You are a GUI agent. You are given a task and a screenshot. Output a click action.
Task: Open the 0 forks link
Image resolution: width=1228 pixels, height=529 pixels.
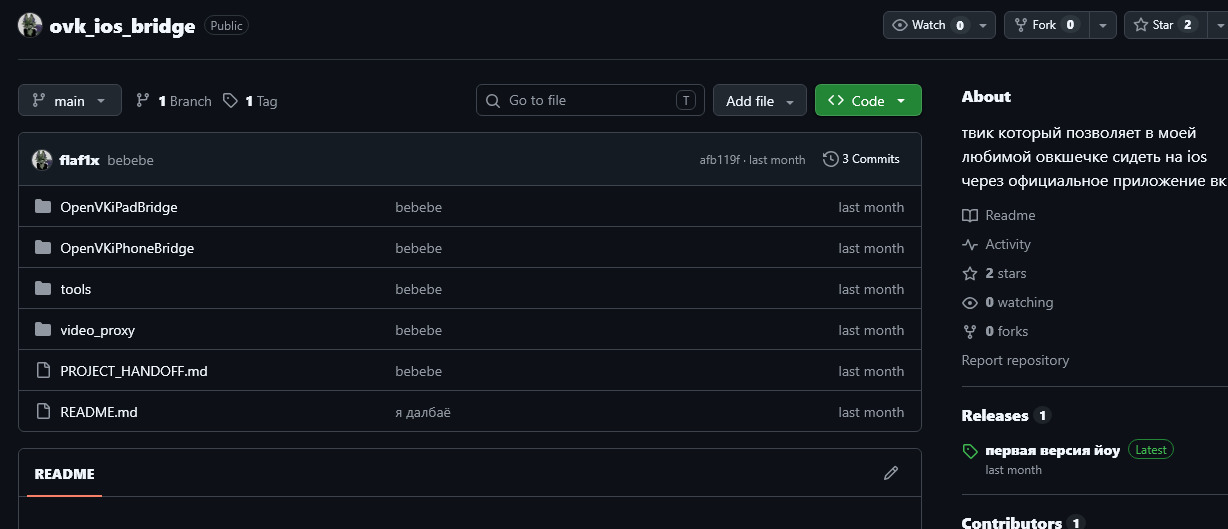[x=995, y=331]
